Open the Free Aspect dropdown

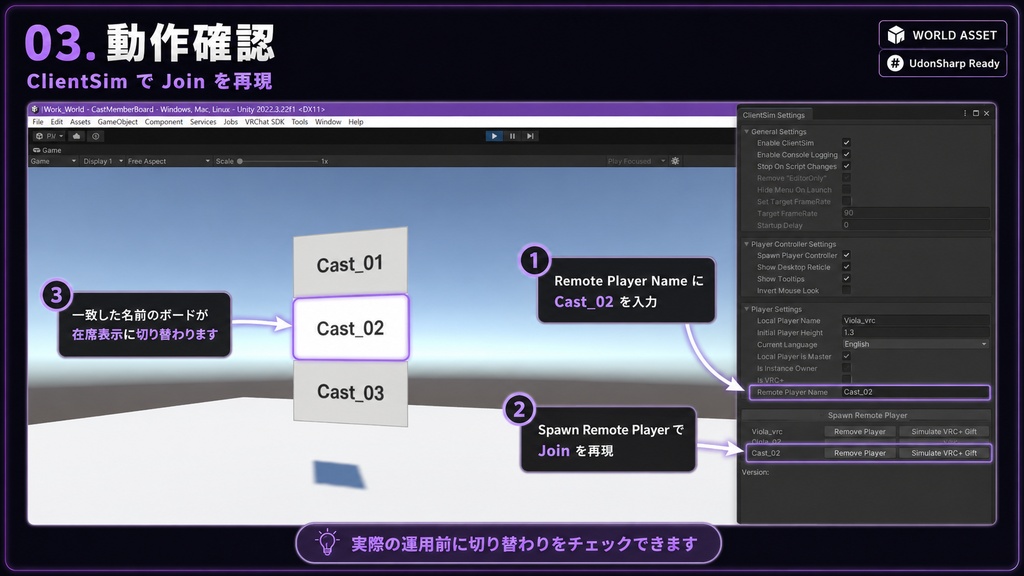coord(168,161)
